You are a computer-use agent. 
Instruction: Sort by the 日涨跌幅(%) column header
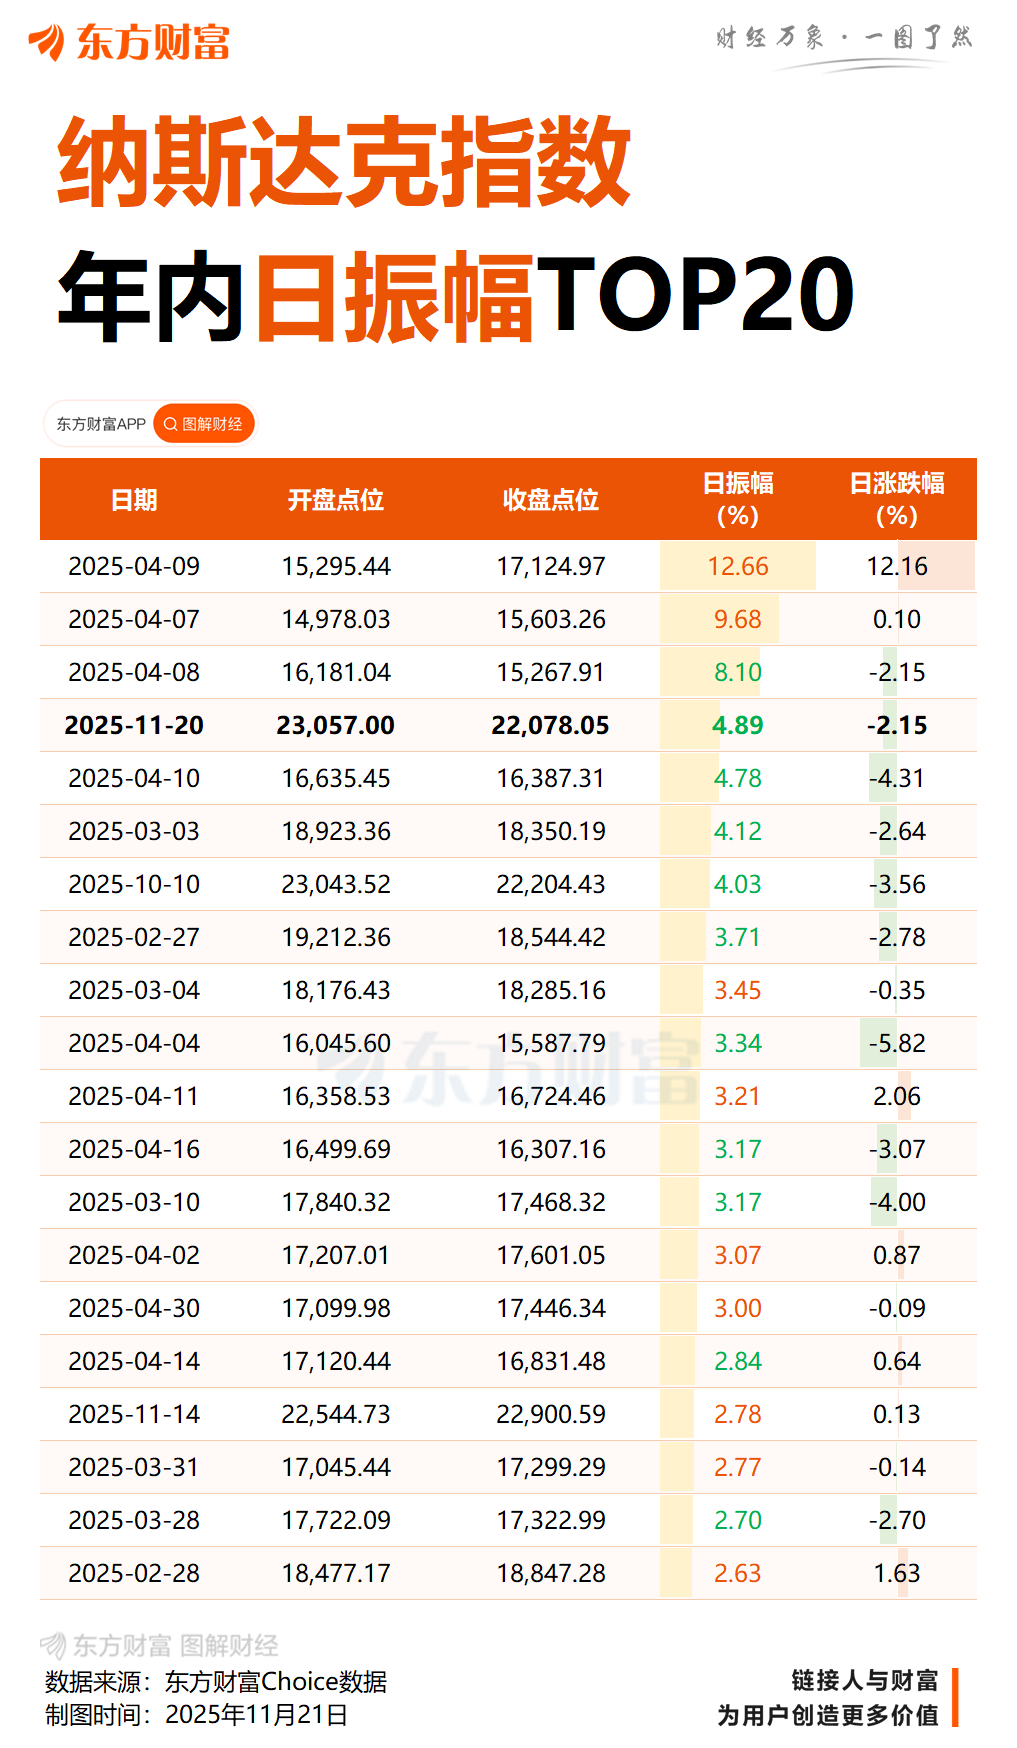pyautogui.click(x=896, y=499)
